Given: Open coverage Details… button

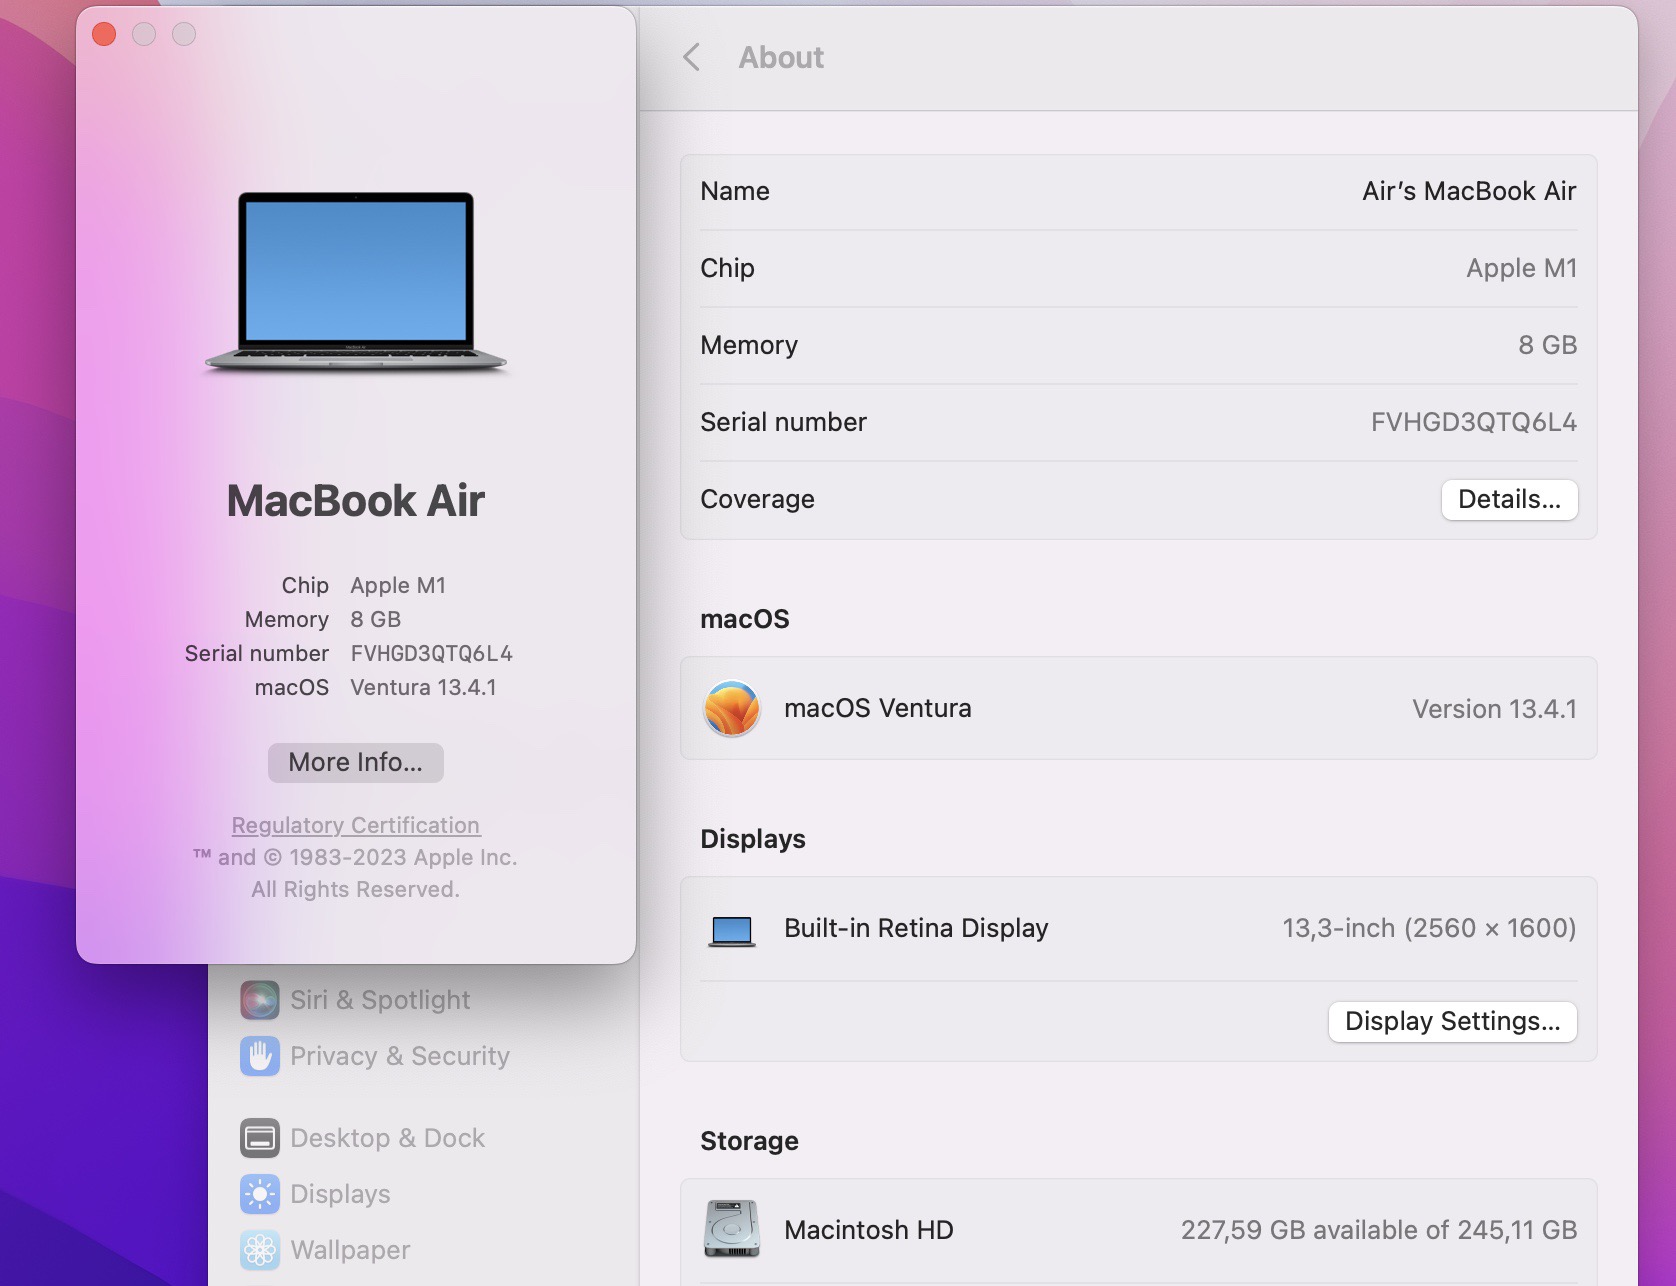Looking at the screenshot, I should (1509, 499).
